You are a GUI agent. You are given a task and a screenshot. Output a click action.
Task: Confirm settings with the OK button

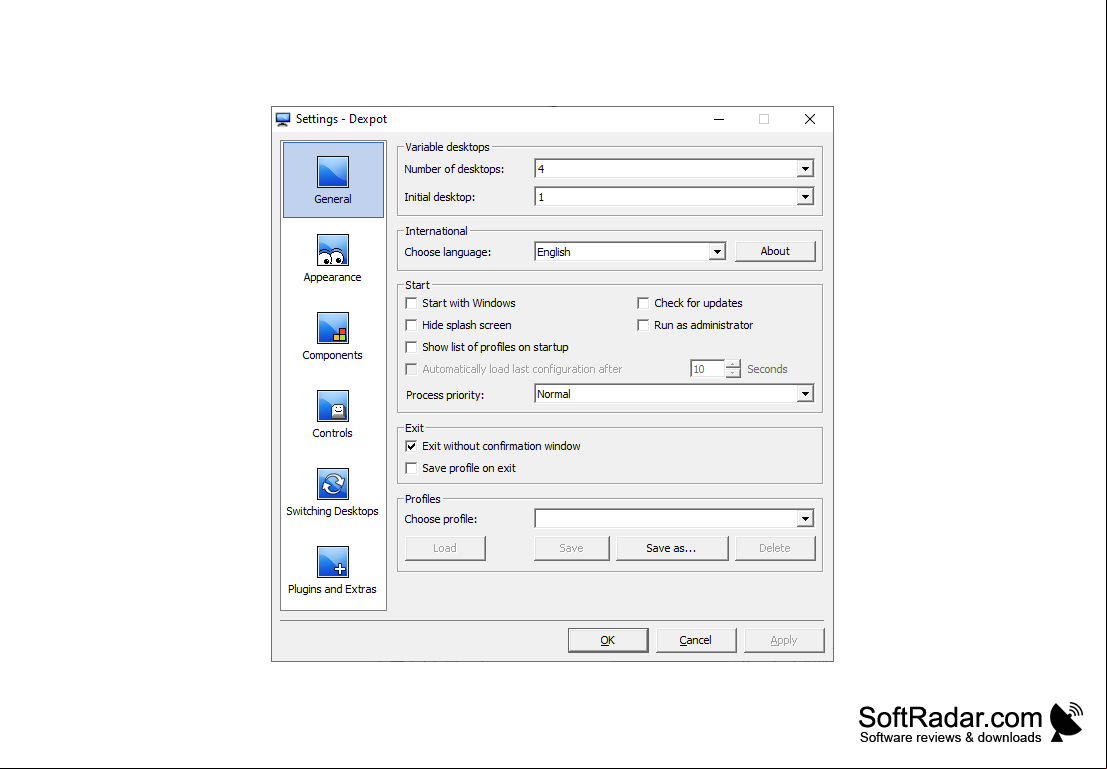click(608, 640)
